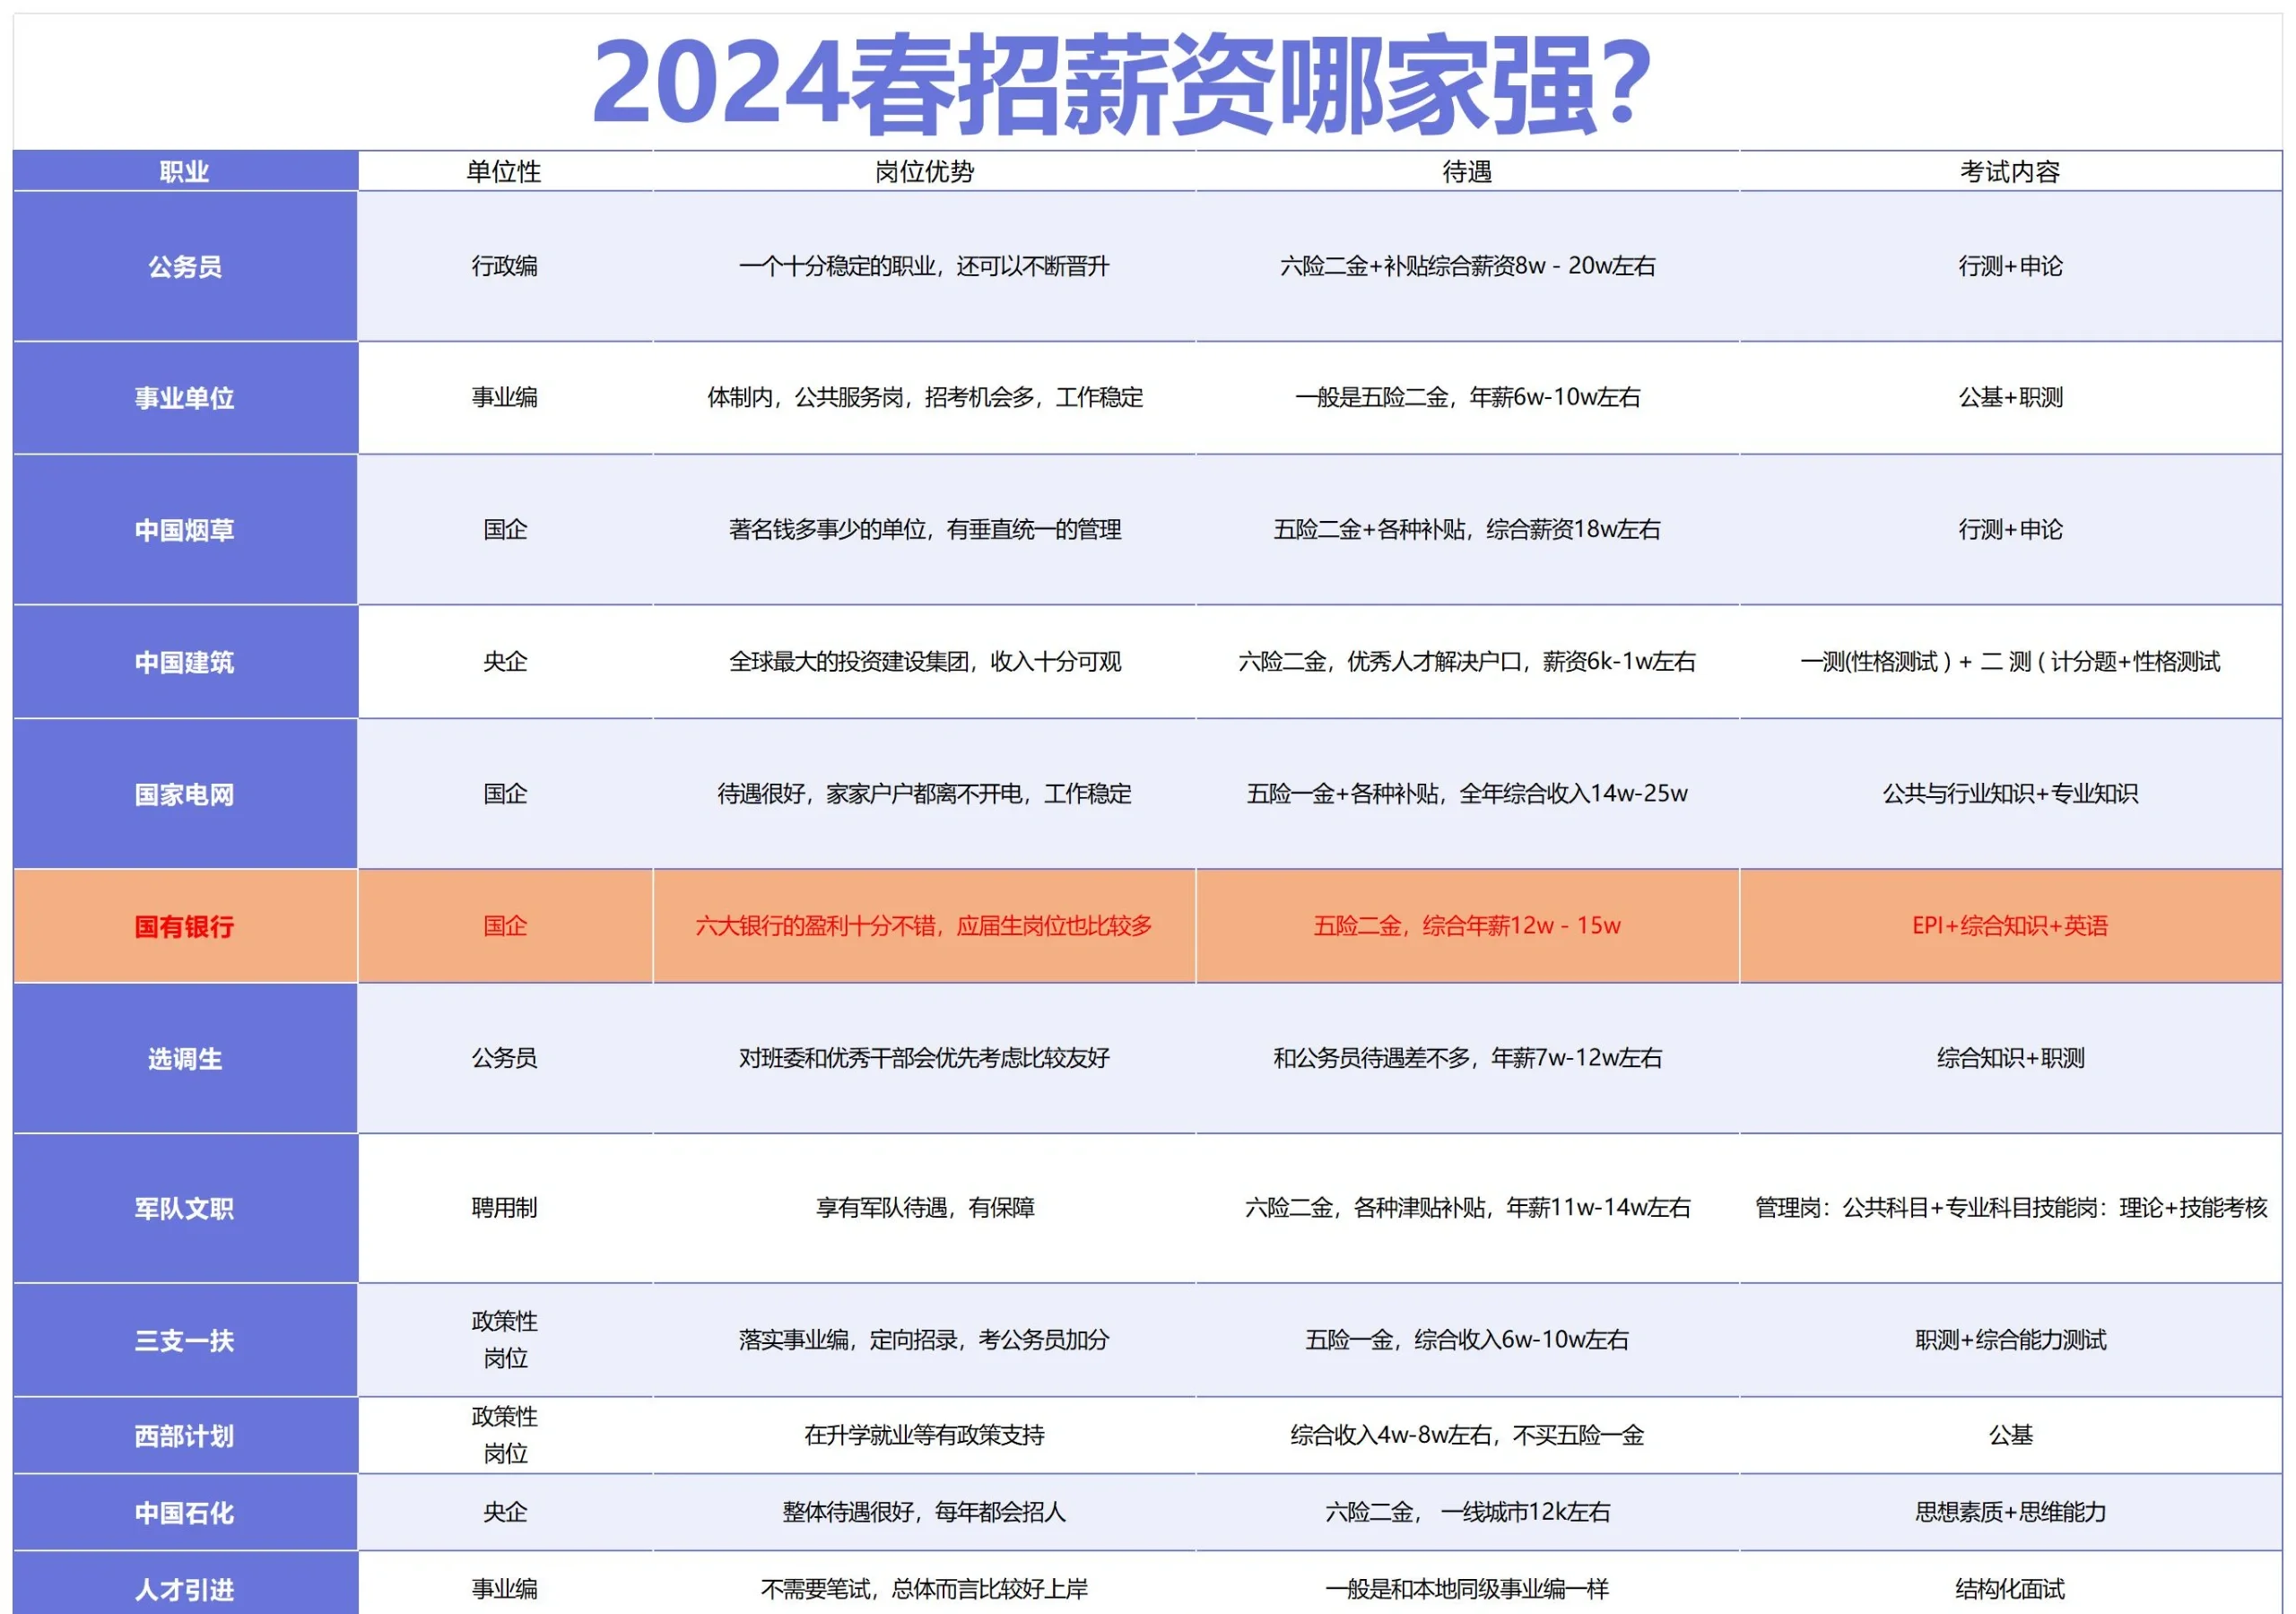Click the '中国烟草' row label
2296x1614 pixels.
185,530
